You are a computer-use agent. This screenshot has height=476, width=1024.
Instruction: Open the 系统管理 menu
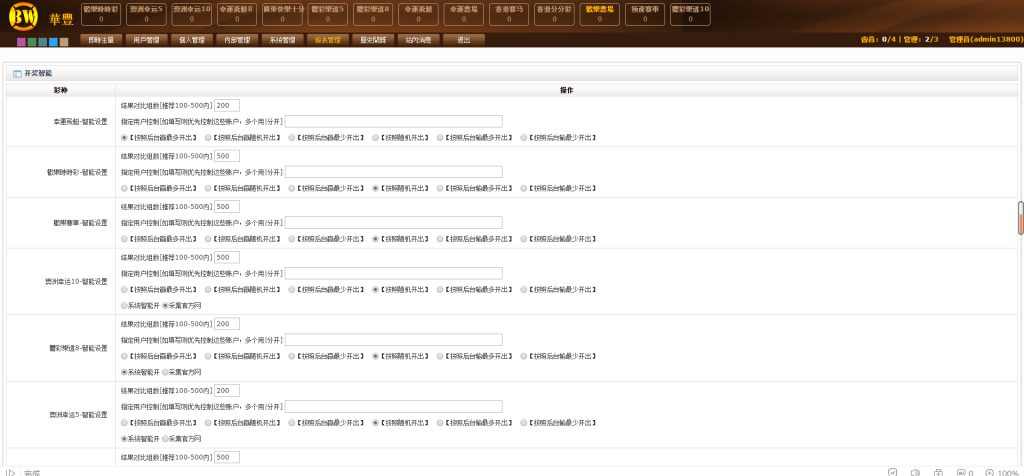point(282,40)
